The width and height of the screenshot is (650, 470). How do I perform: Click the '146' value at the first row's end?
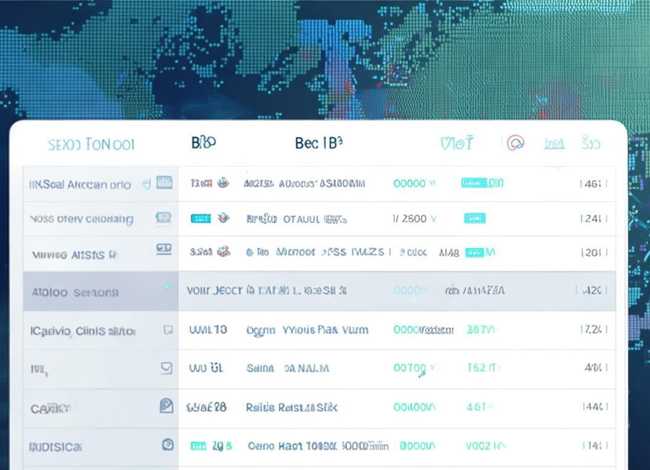[593, 183]
